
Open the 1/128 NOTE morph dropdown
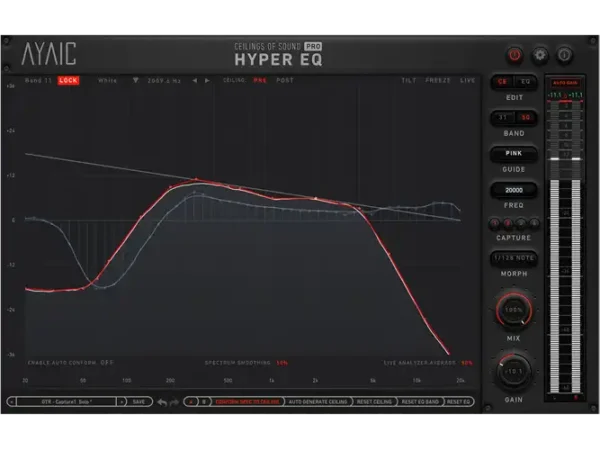[514, 258]
